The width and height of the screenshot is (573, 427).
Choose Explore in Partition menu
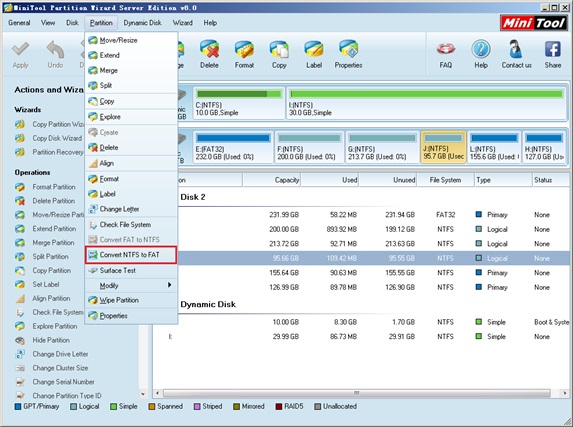coord(131,117)
